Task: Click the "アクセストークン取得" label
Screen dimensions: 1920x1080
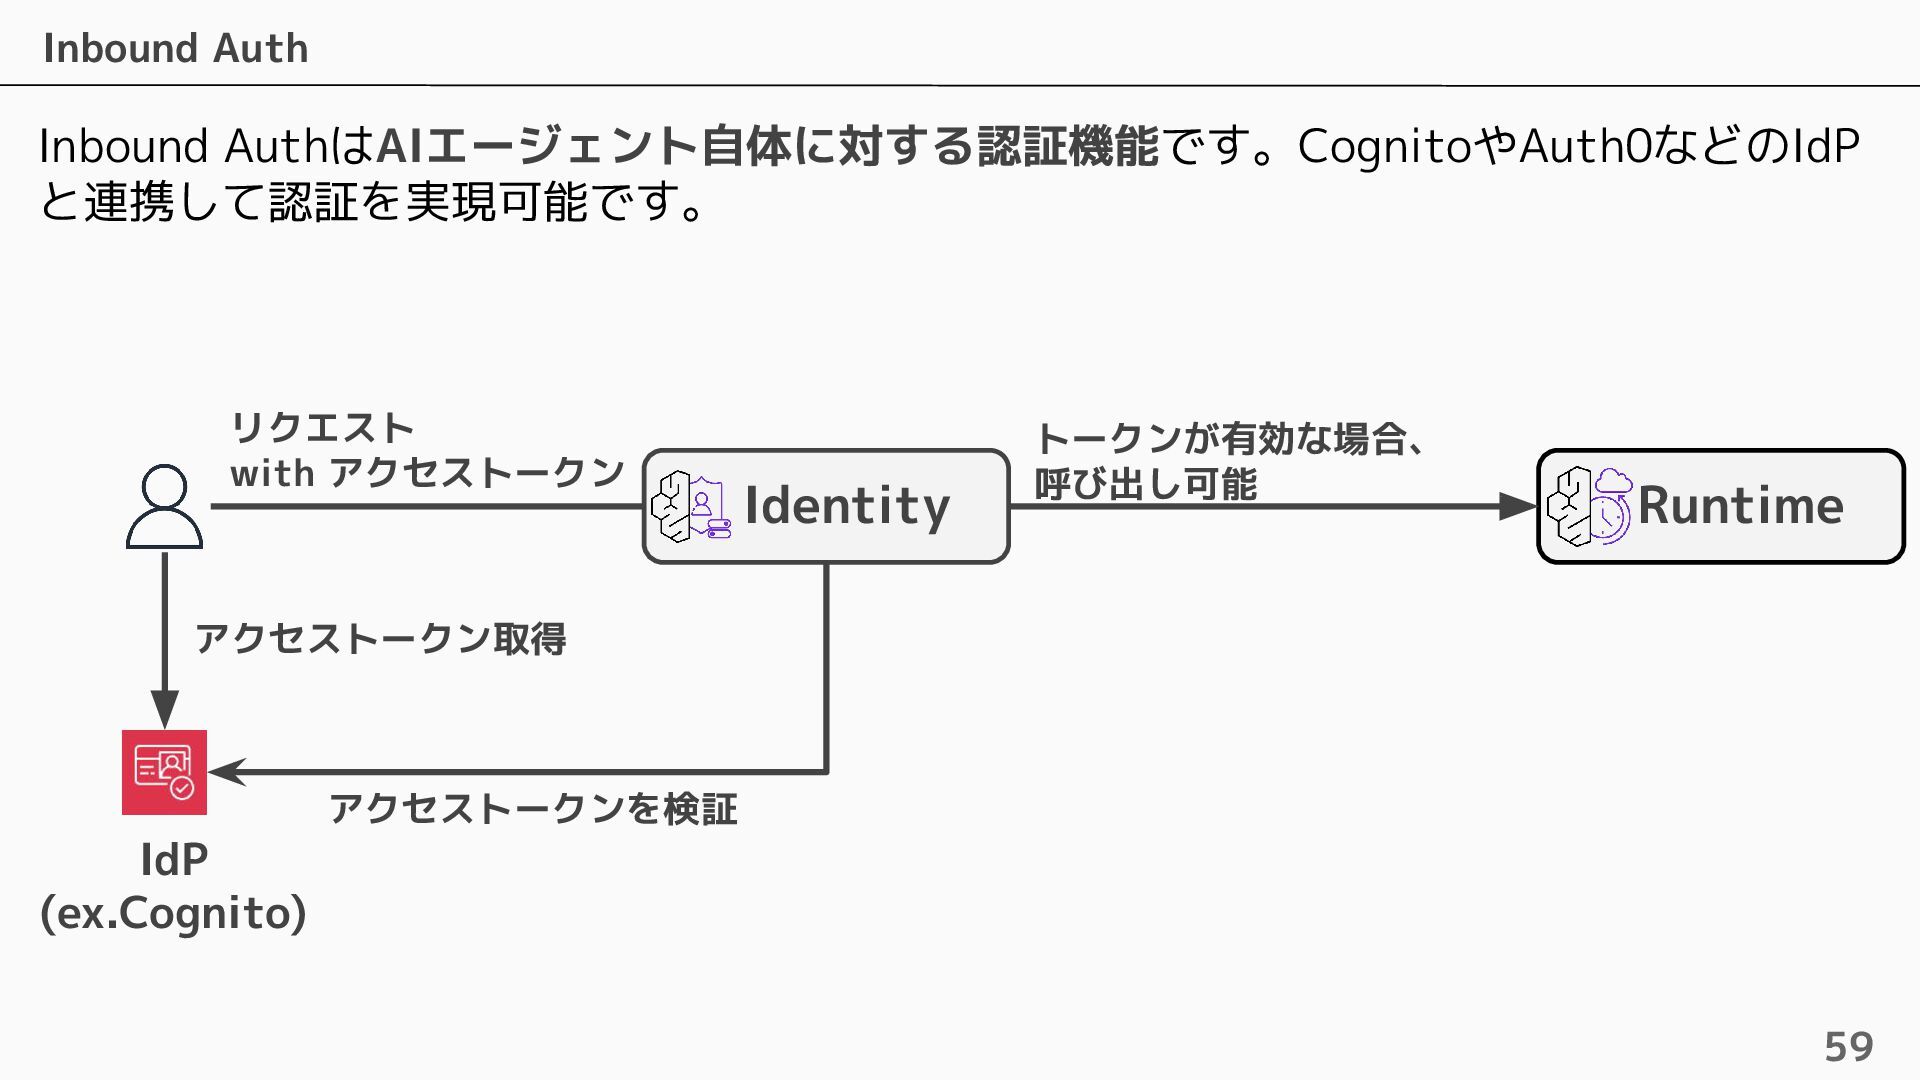Action: tap(380, 638)
